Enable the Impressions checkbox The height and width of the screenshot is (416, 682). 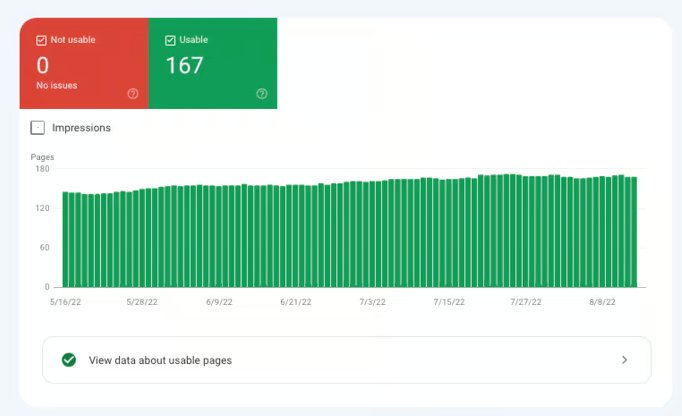pyautogui.click(x=37, y=127)
